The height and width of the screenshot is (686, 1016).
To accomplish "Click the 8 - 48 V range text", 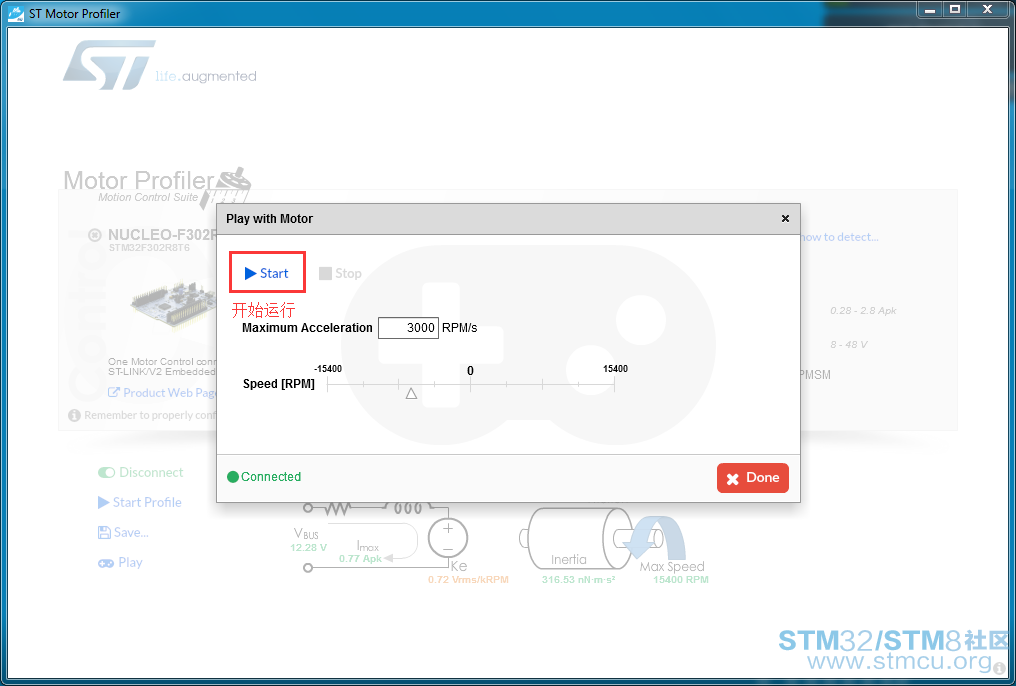I will click(x=849, y=345).
